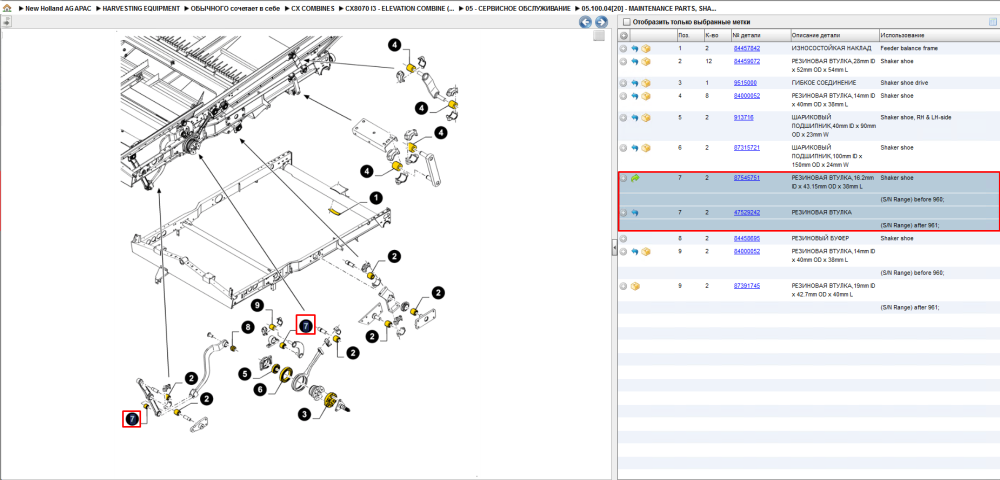
Task: Click round add icon for part 87391745
Action: pos(624,286)
